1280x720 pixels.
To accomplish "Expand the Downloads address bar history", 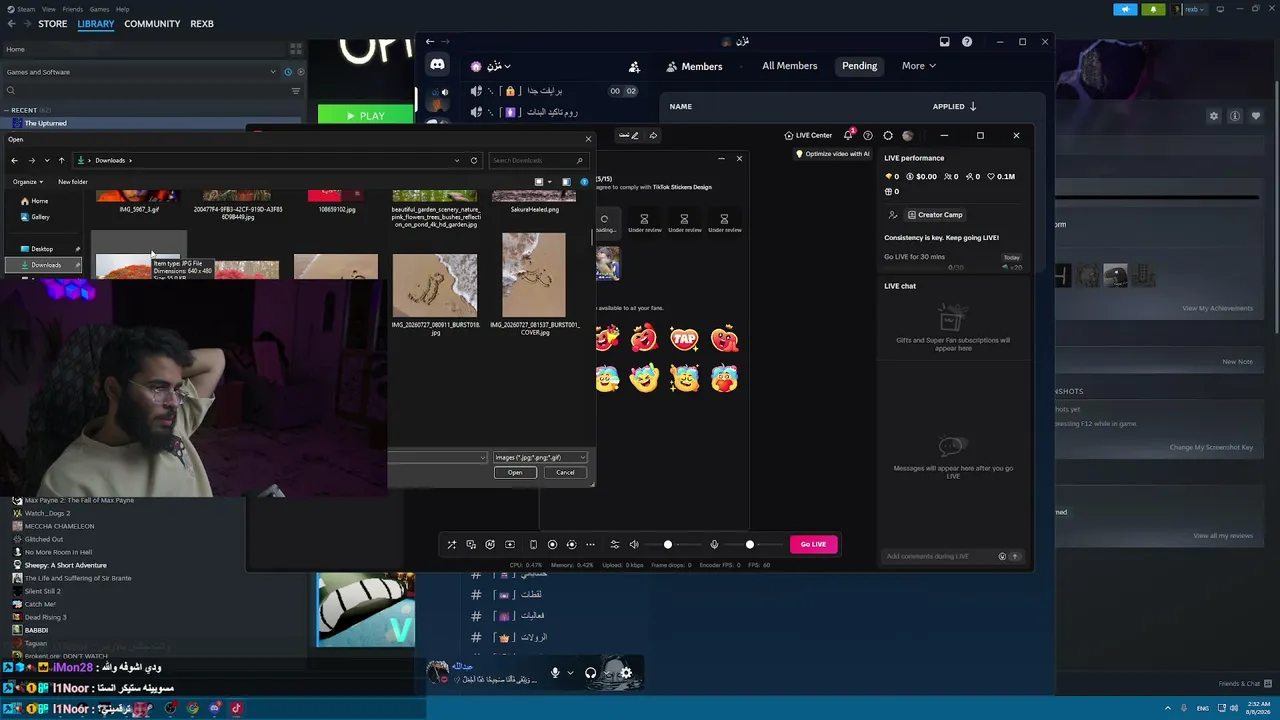I will click(x=457, y=160).
